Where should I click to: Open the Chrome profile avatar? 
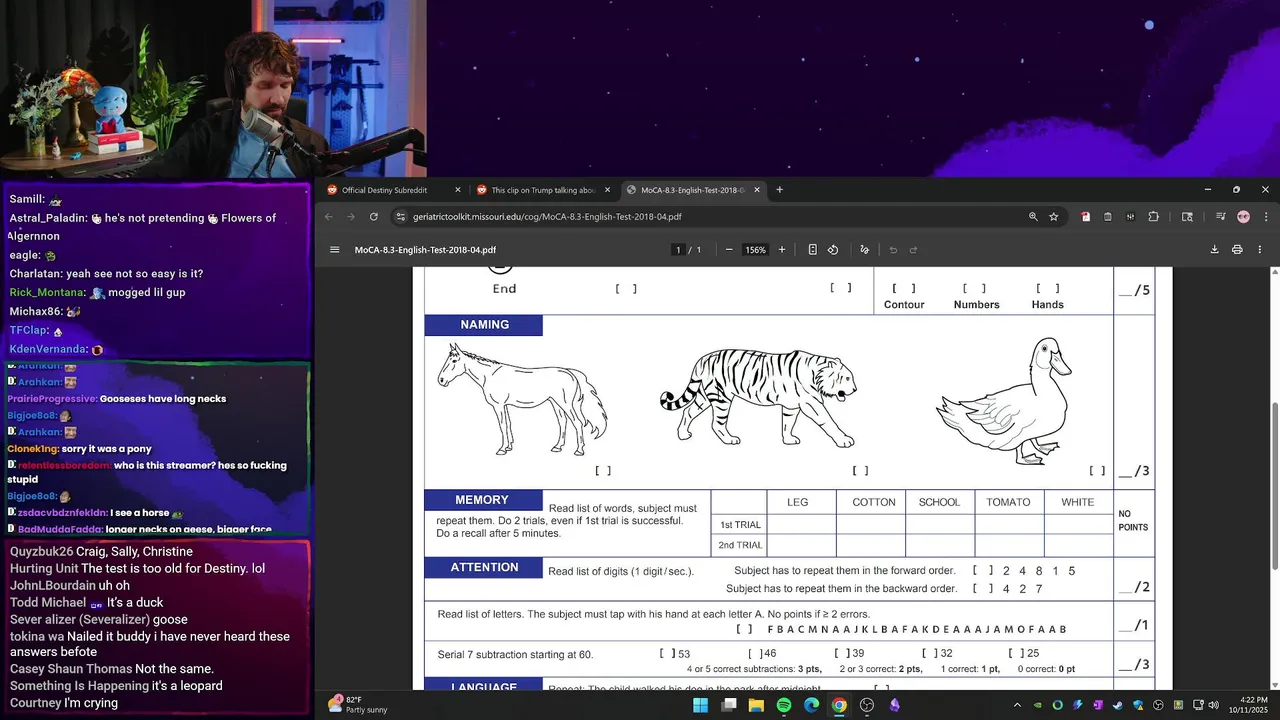pos(1243,216)
